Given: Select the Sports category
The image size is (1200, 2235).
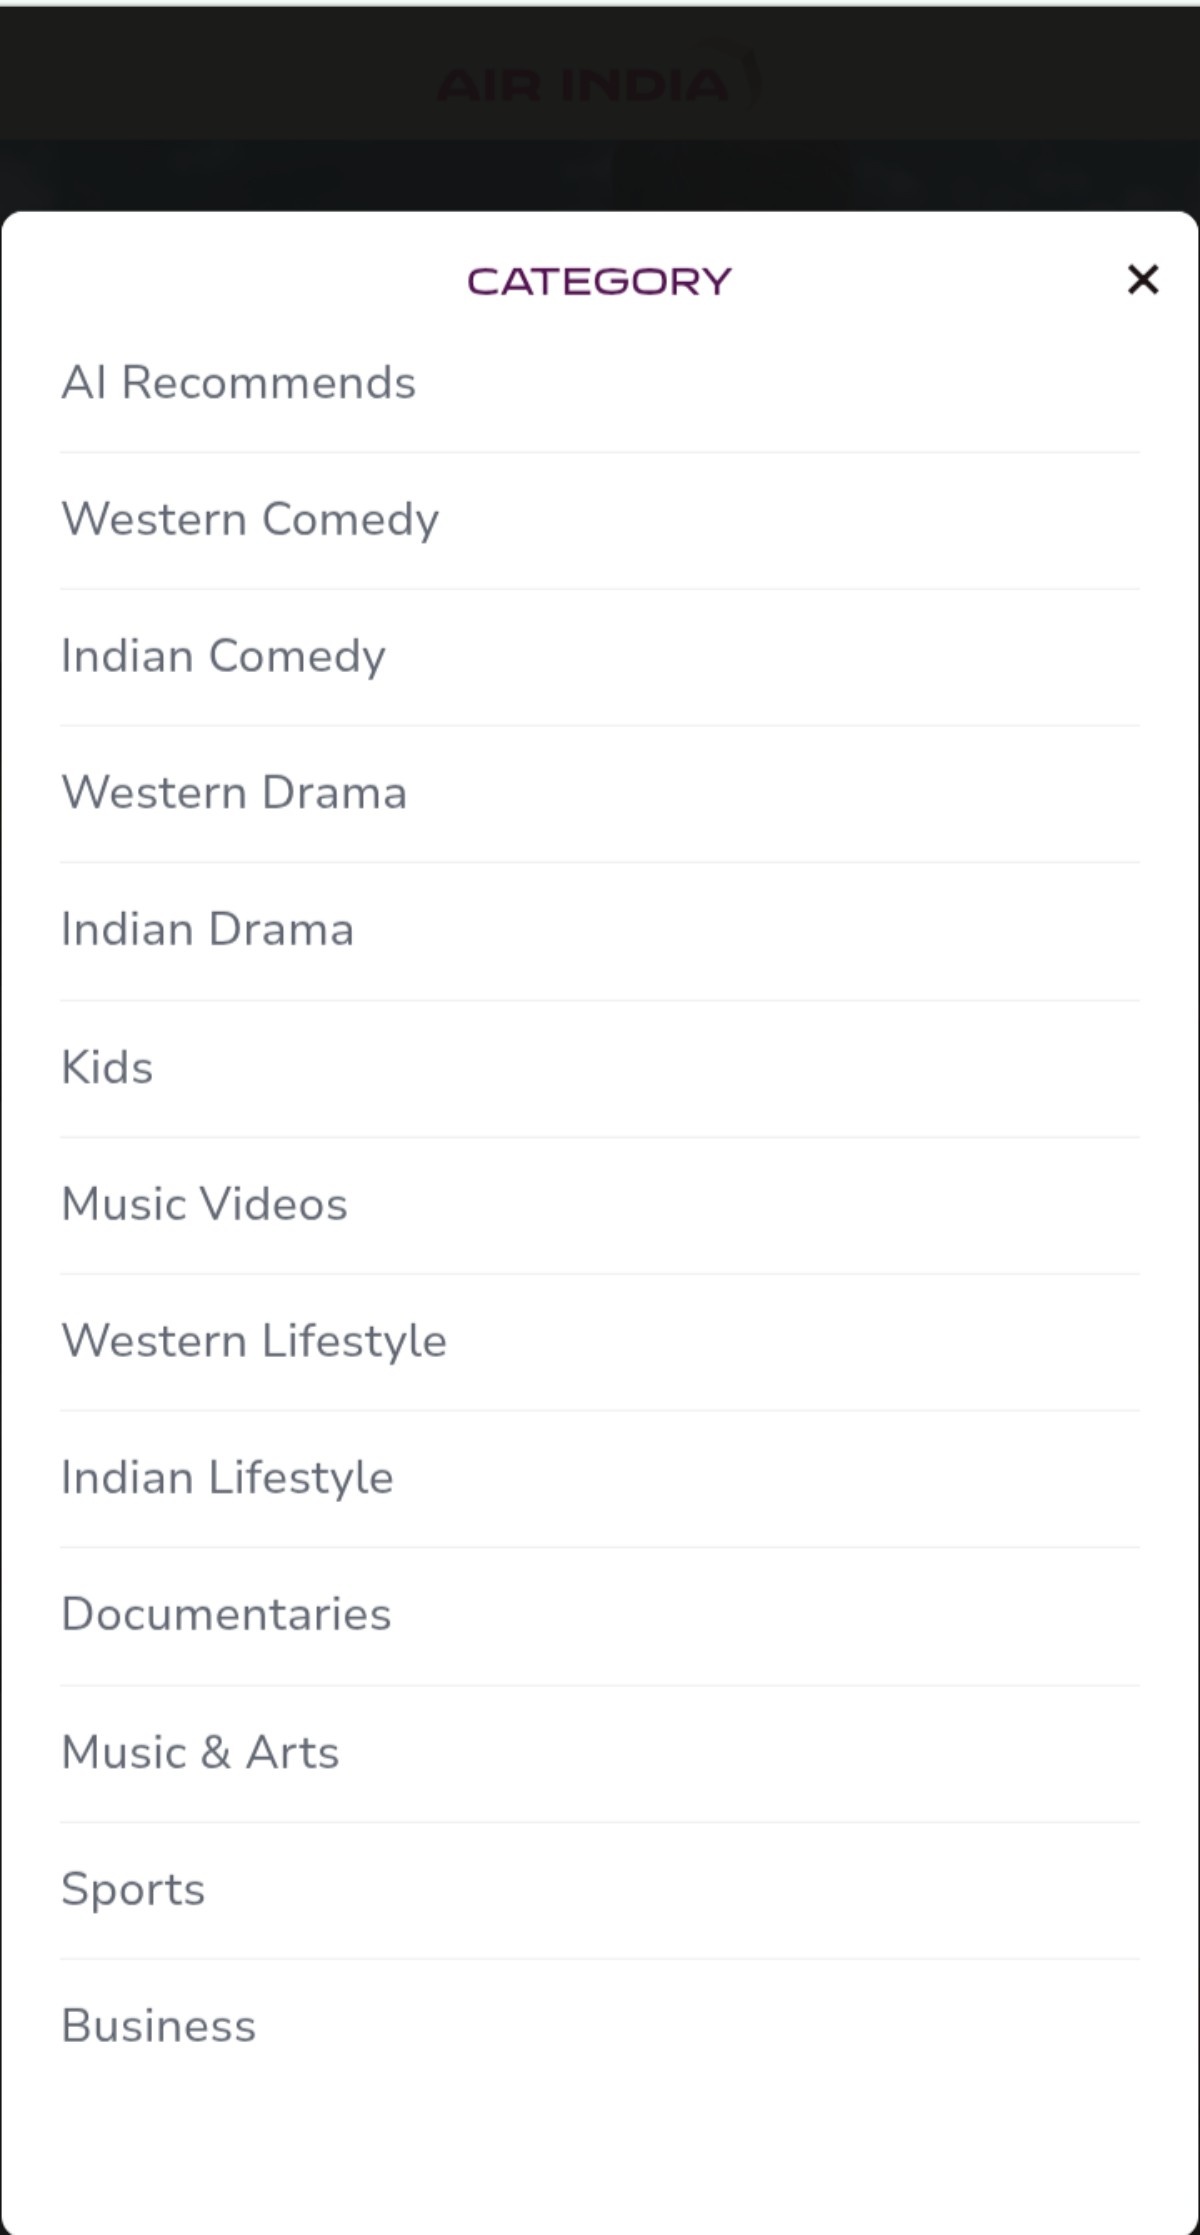Looking at the screenshot, I should 133,1889.
